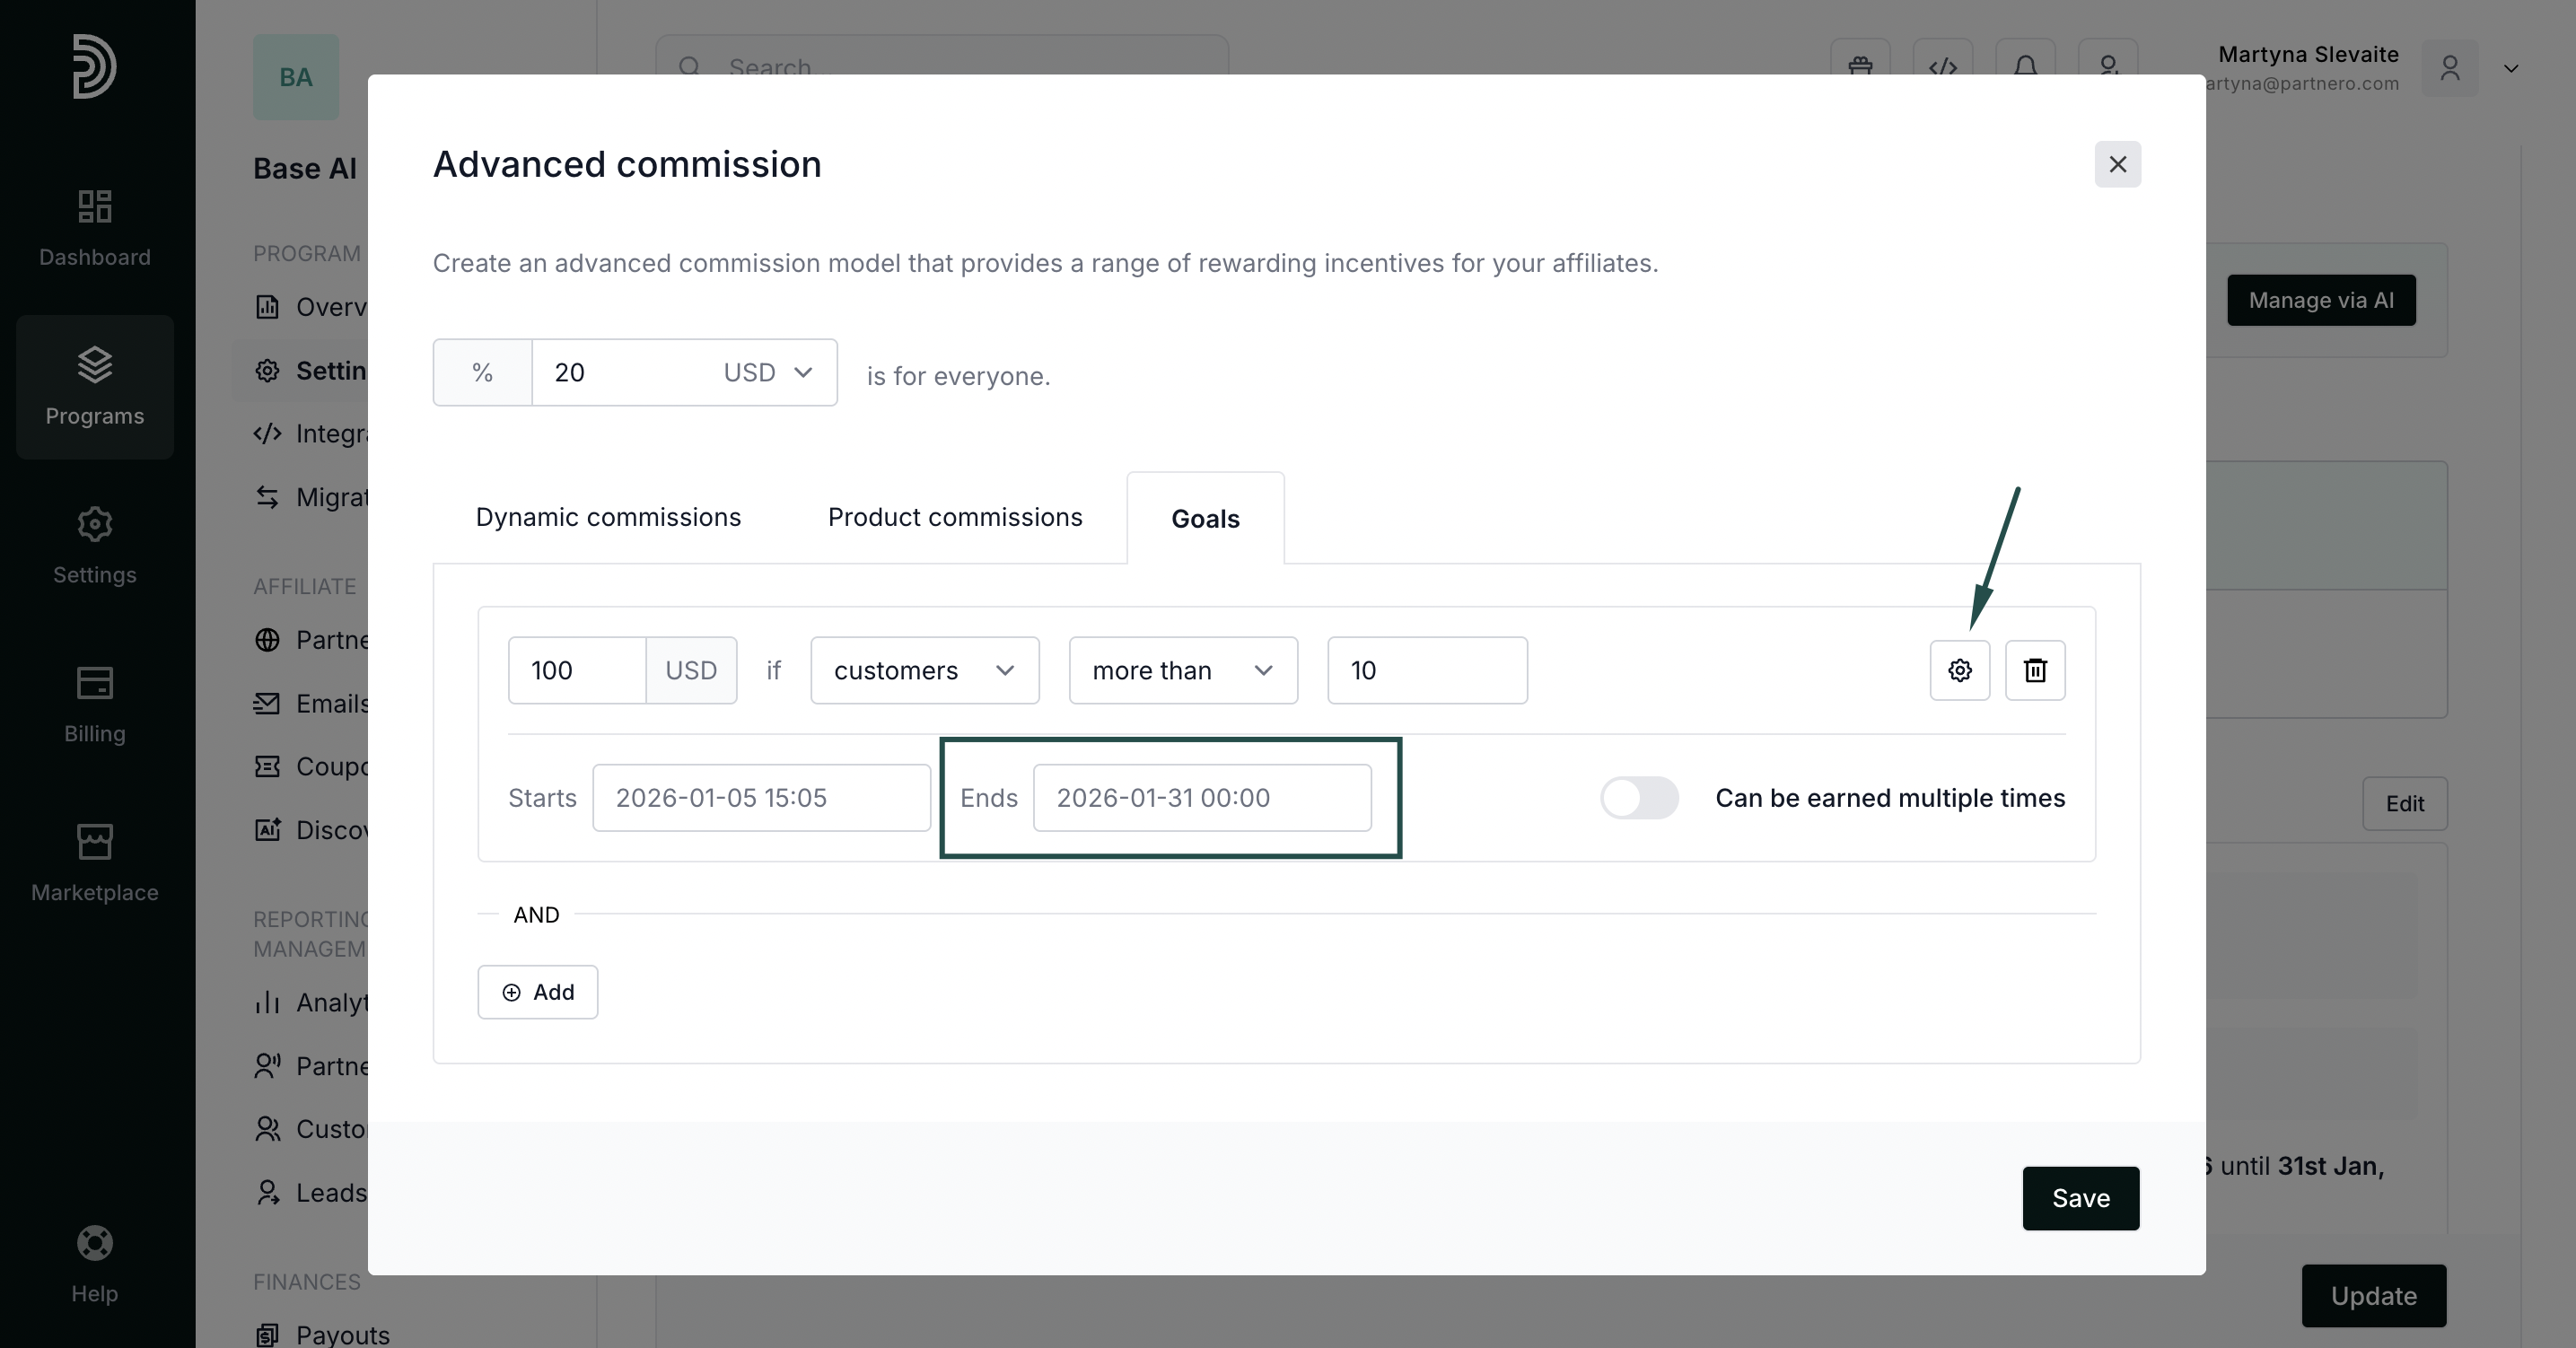
Task: Switch to Dynamic commissions tab
Action: pos(608,517)
